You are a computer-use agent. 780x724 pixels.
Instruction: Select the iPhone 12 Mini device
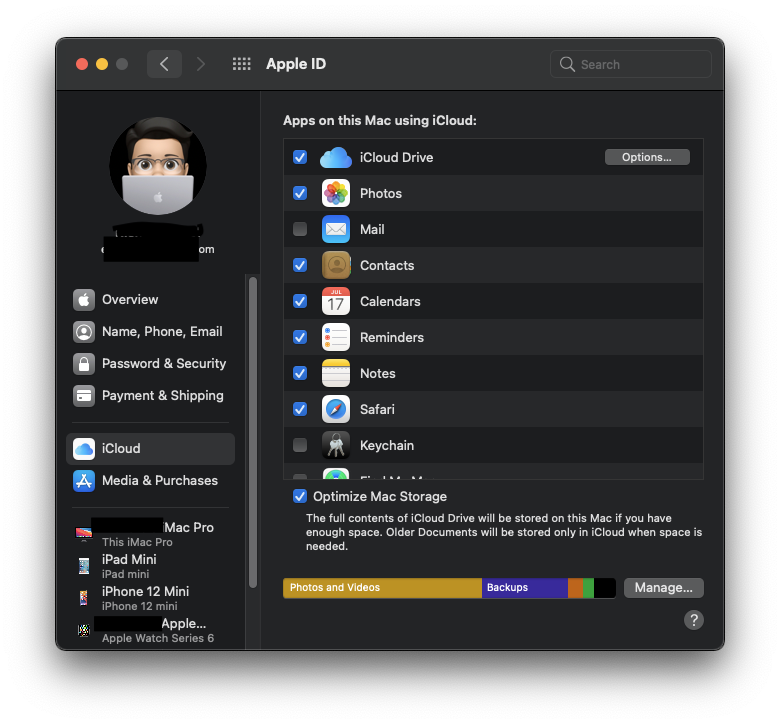pyautogui.click(x=145, y=597)
